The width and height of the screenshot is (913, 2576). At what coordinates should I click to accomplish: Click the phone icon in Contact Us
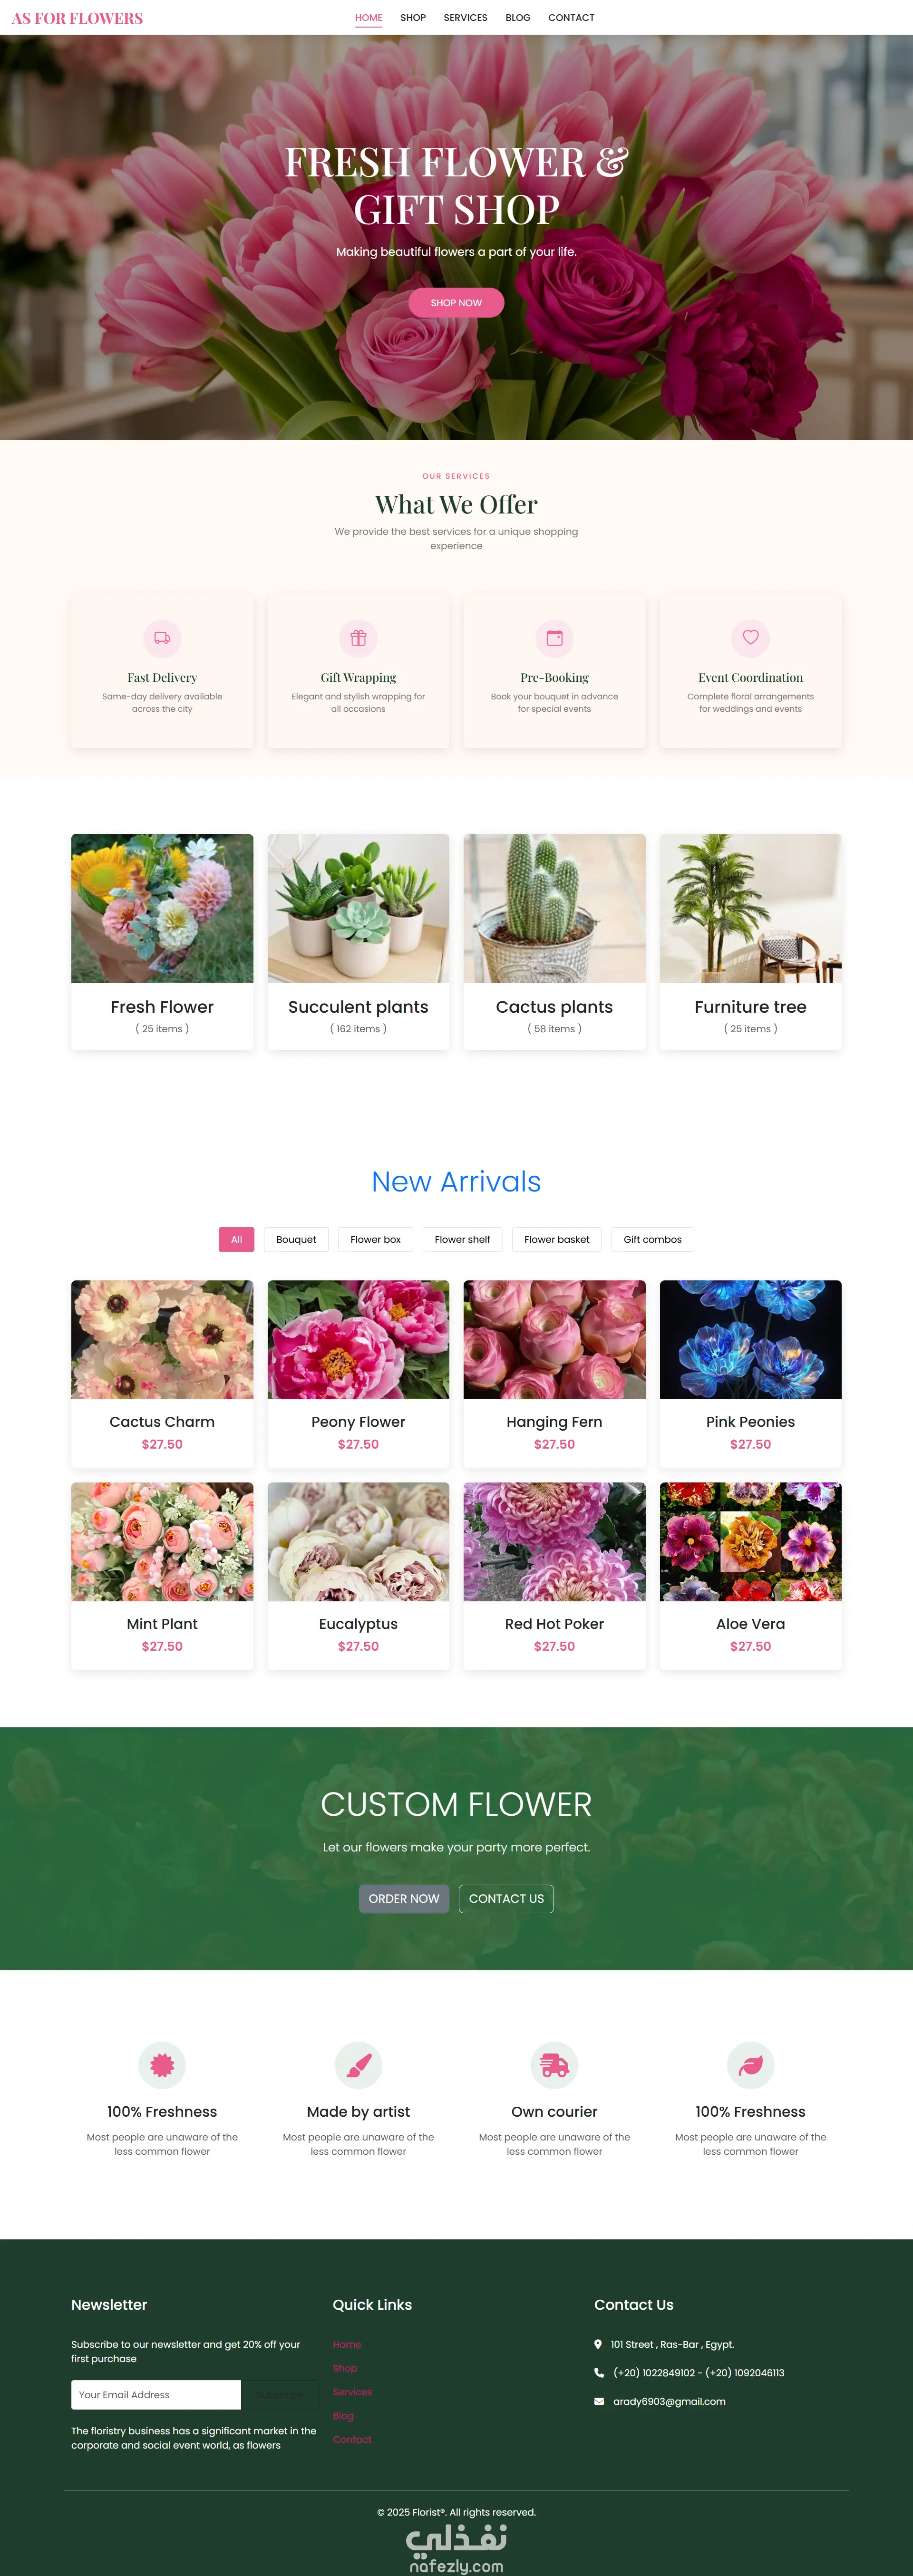pyautogui.click(x=599, y=2372)
